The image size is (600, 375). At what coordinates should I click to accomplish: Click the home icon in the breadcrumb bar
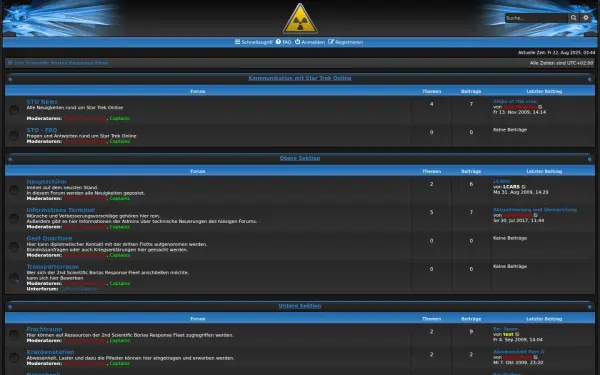(x=10, y=63)
